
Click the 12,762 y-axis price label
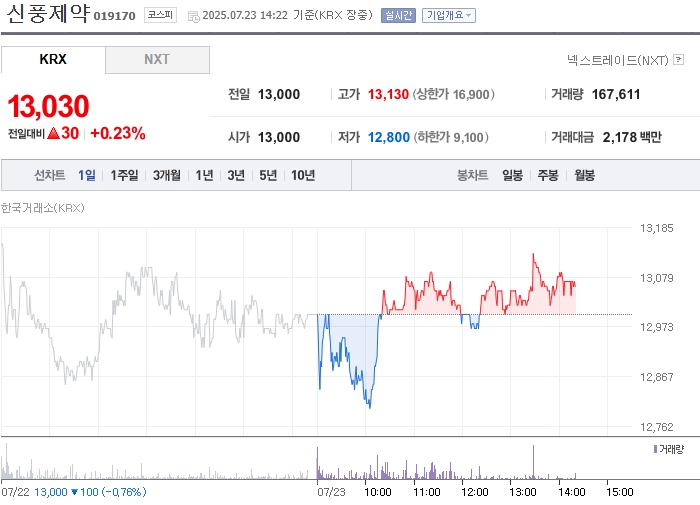click(656, 427)
